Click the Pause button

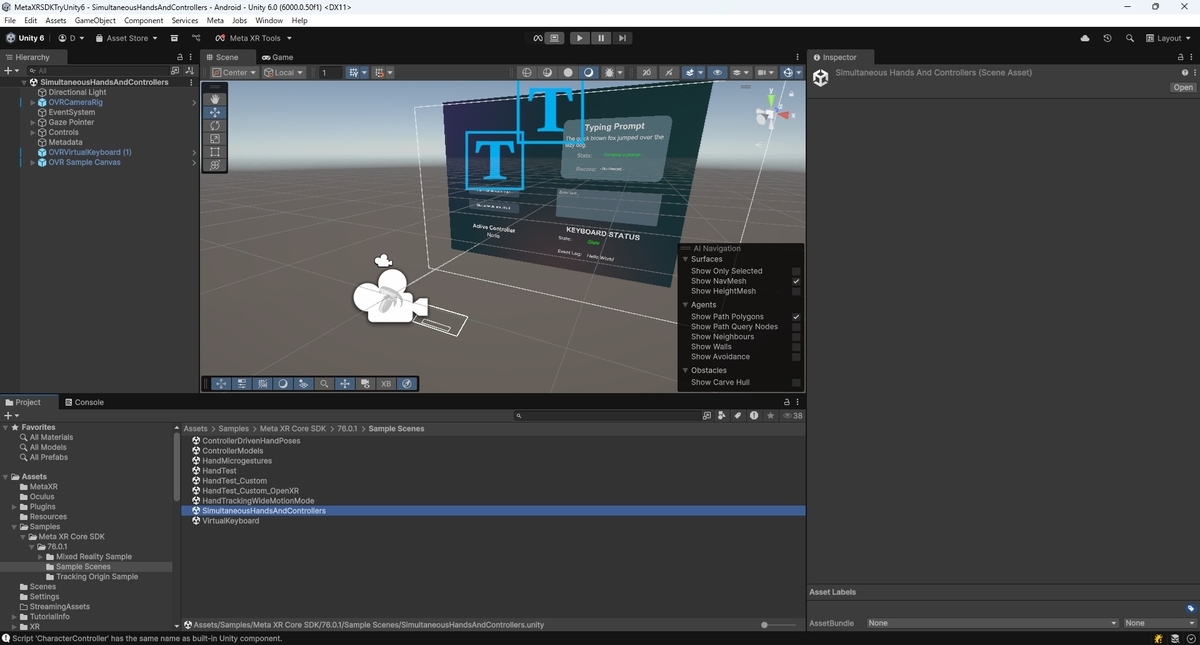[600, 38]
